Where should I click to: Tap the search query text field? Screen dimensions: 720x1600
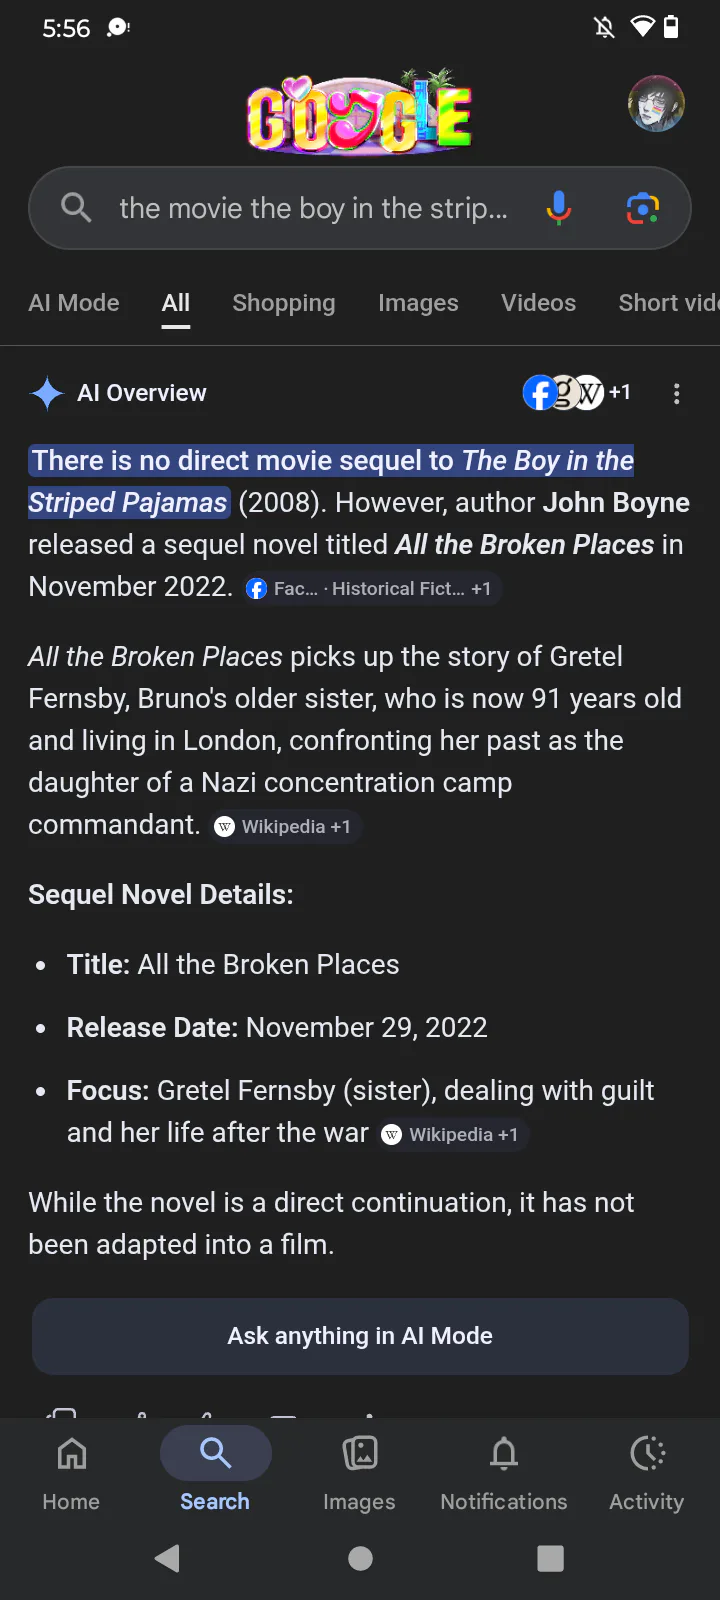[314, 208]
